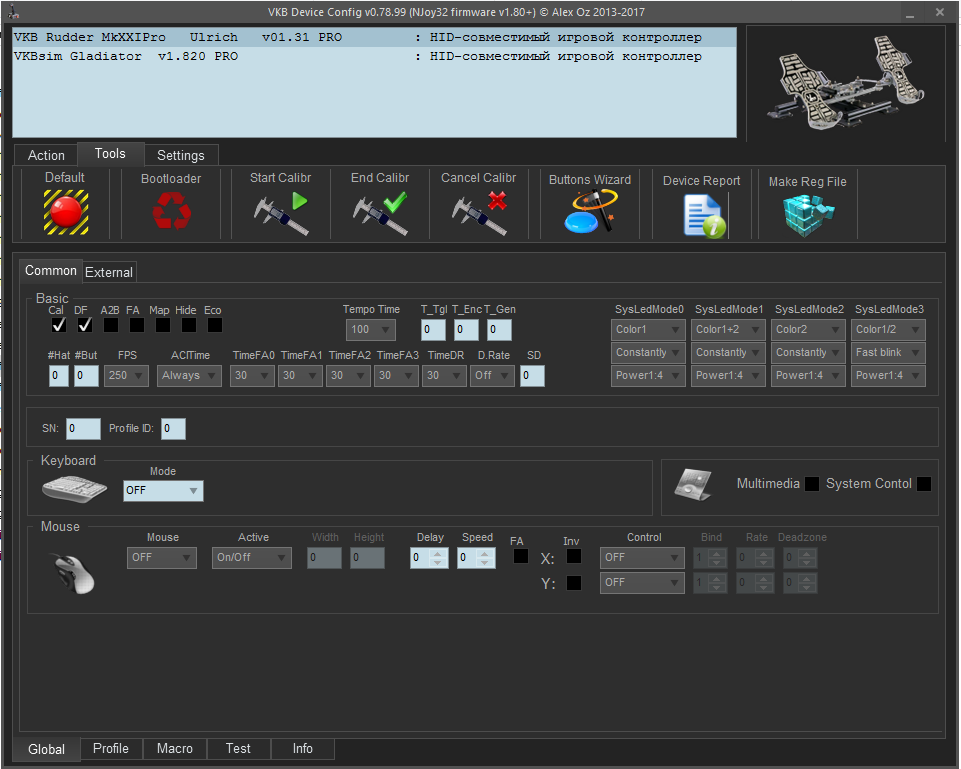This screenshot has width=961, height=769.
Task: Uncheck the DF checkbox
Action: 85,325
